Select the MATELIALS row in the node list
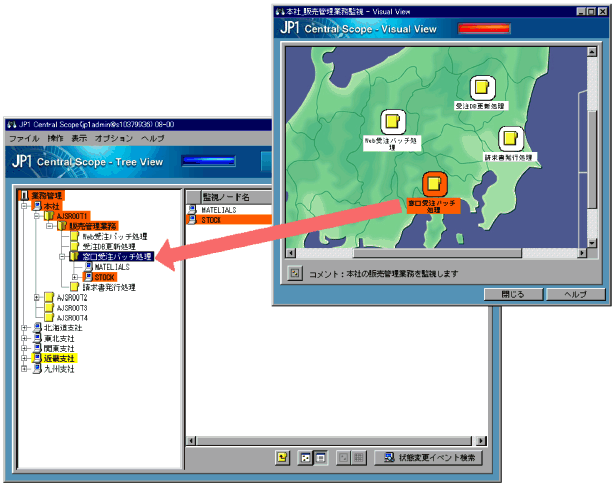Viewport: 614px width, 486px height. tap(229, 210)
